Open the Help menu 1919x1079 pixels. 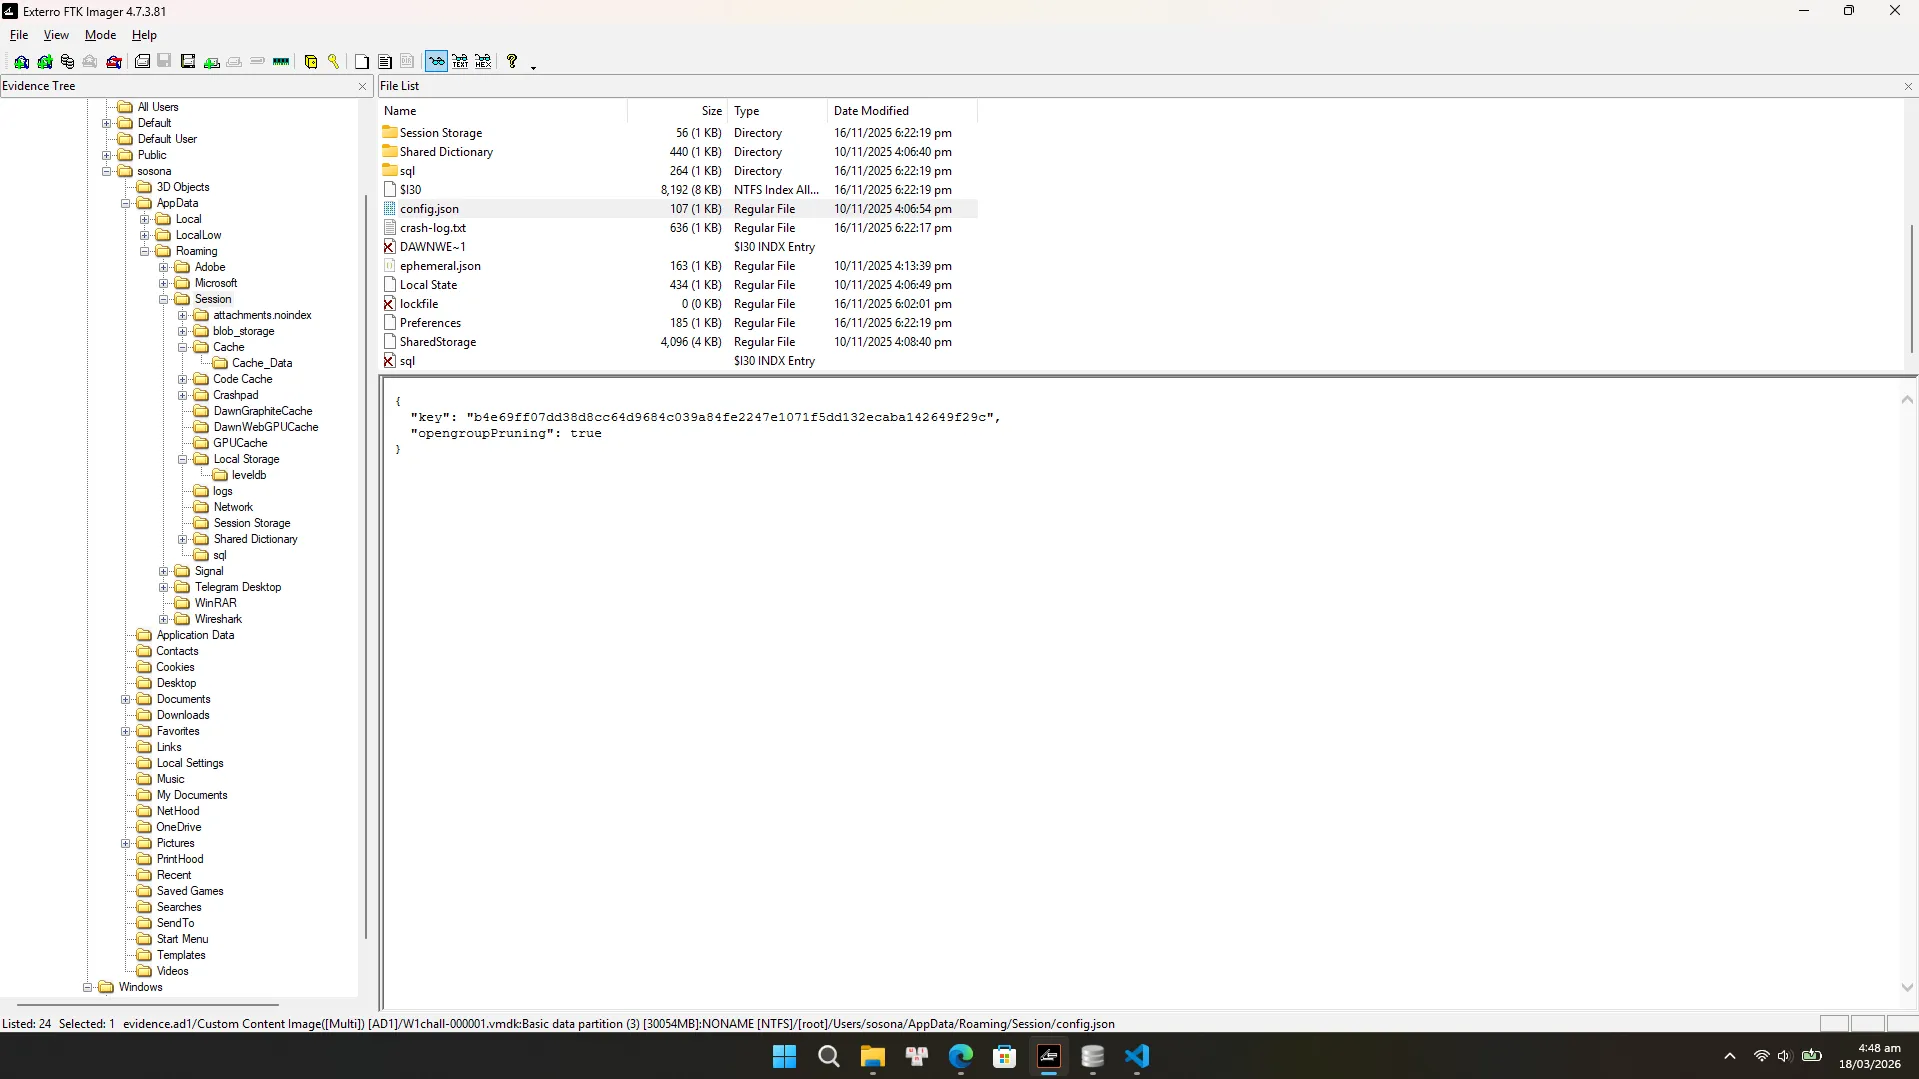[144, 35]
